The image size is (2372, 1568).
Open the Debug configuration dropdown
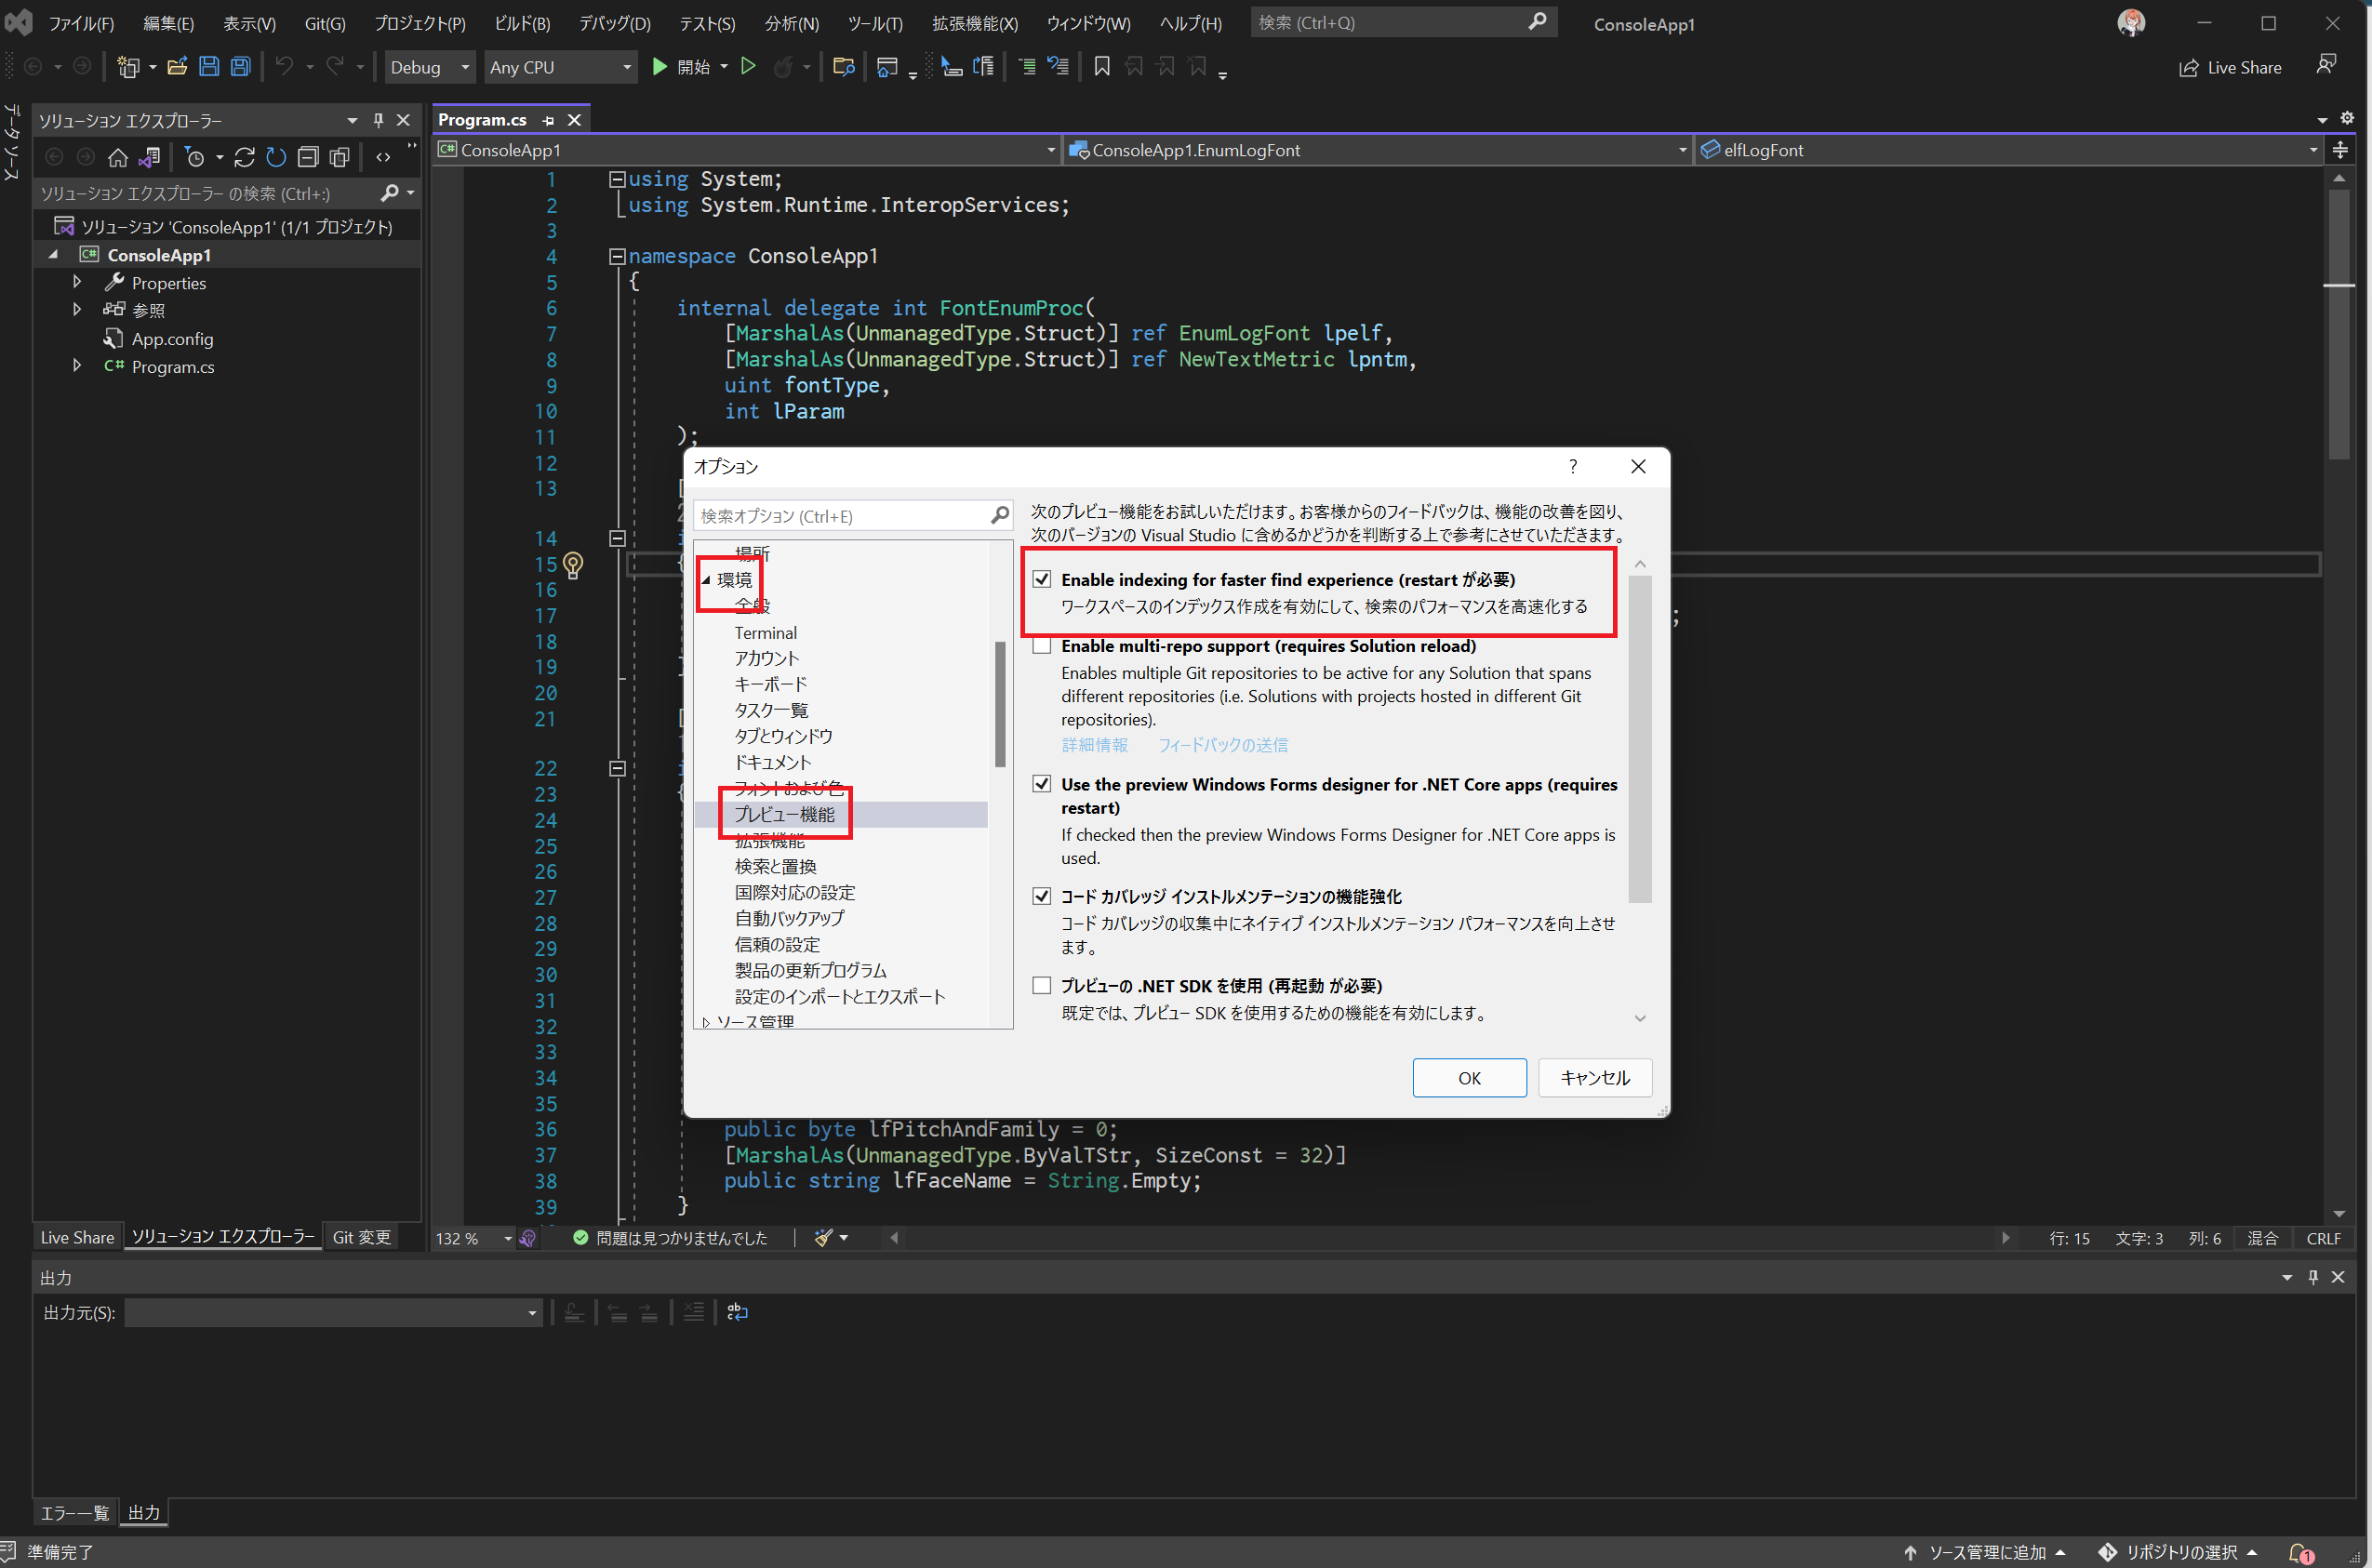click(x=465, y=67)
